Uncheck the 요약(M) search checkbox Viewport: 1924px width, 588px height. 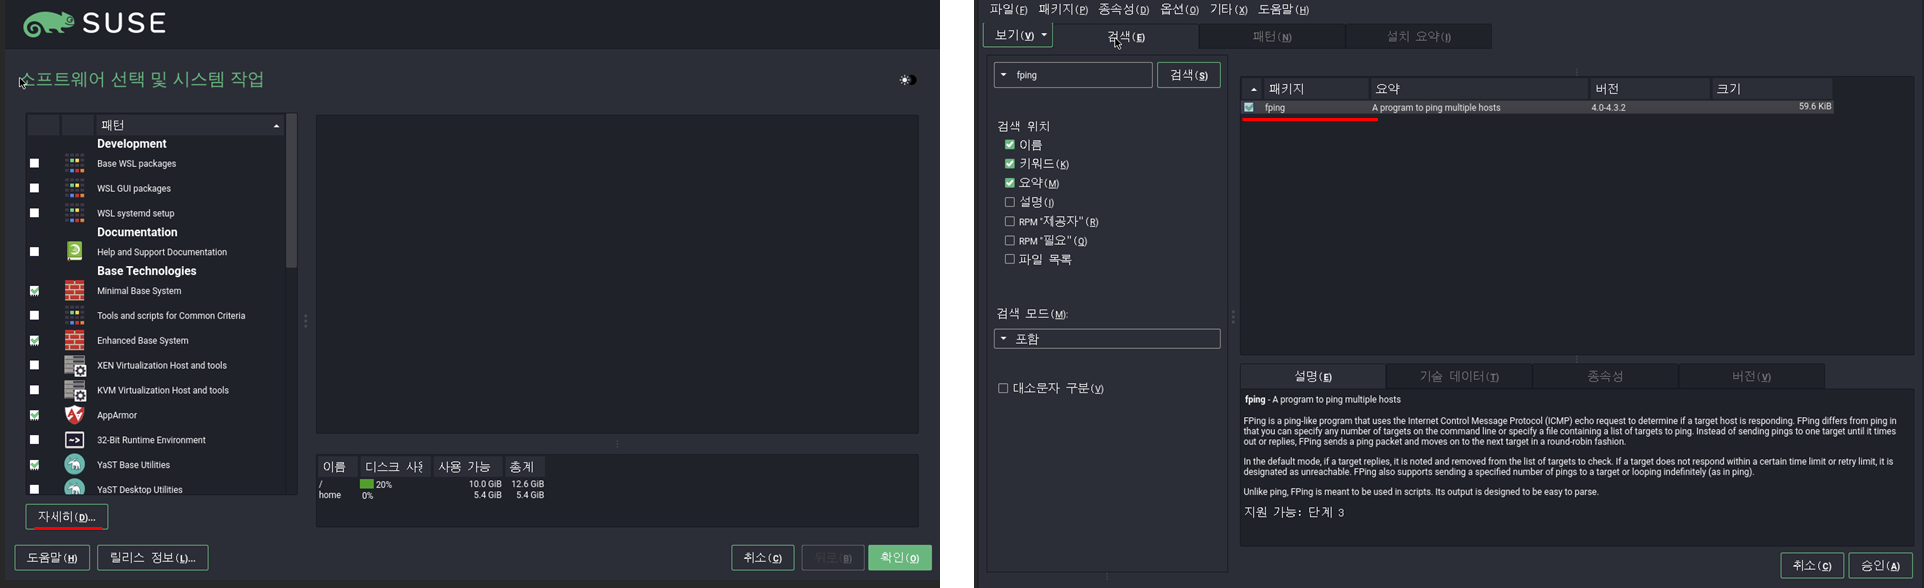click(x=1009, y=182)
